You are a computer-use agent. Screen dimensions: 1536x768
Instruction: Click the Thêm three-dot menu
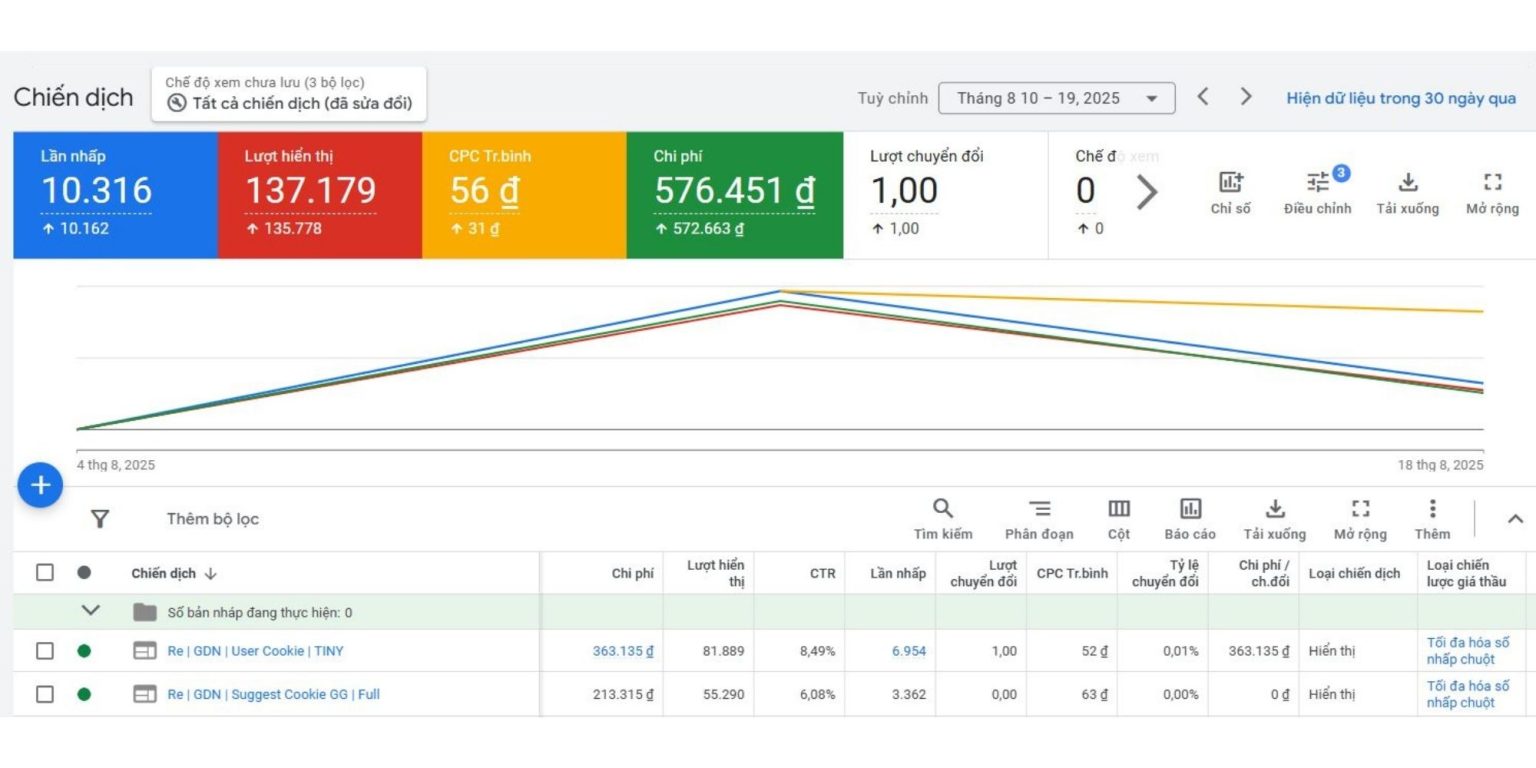click(x=1432, y=508)
